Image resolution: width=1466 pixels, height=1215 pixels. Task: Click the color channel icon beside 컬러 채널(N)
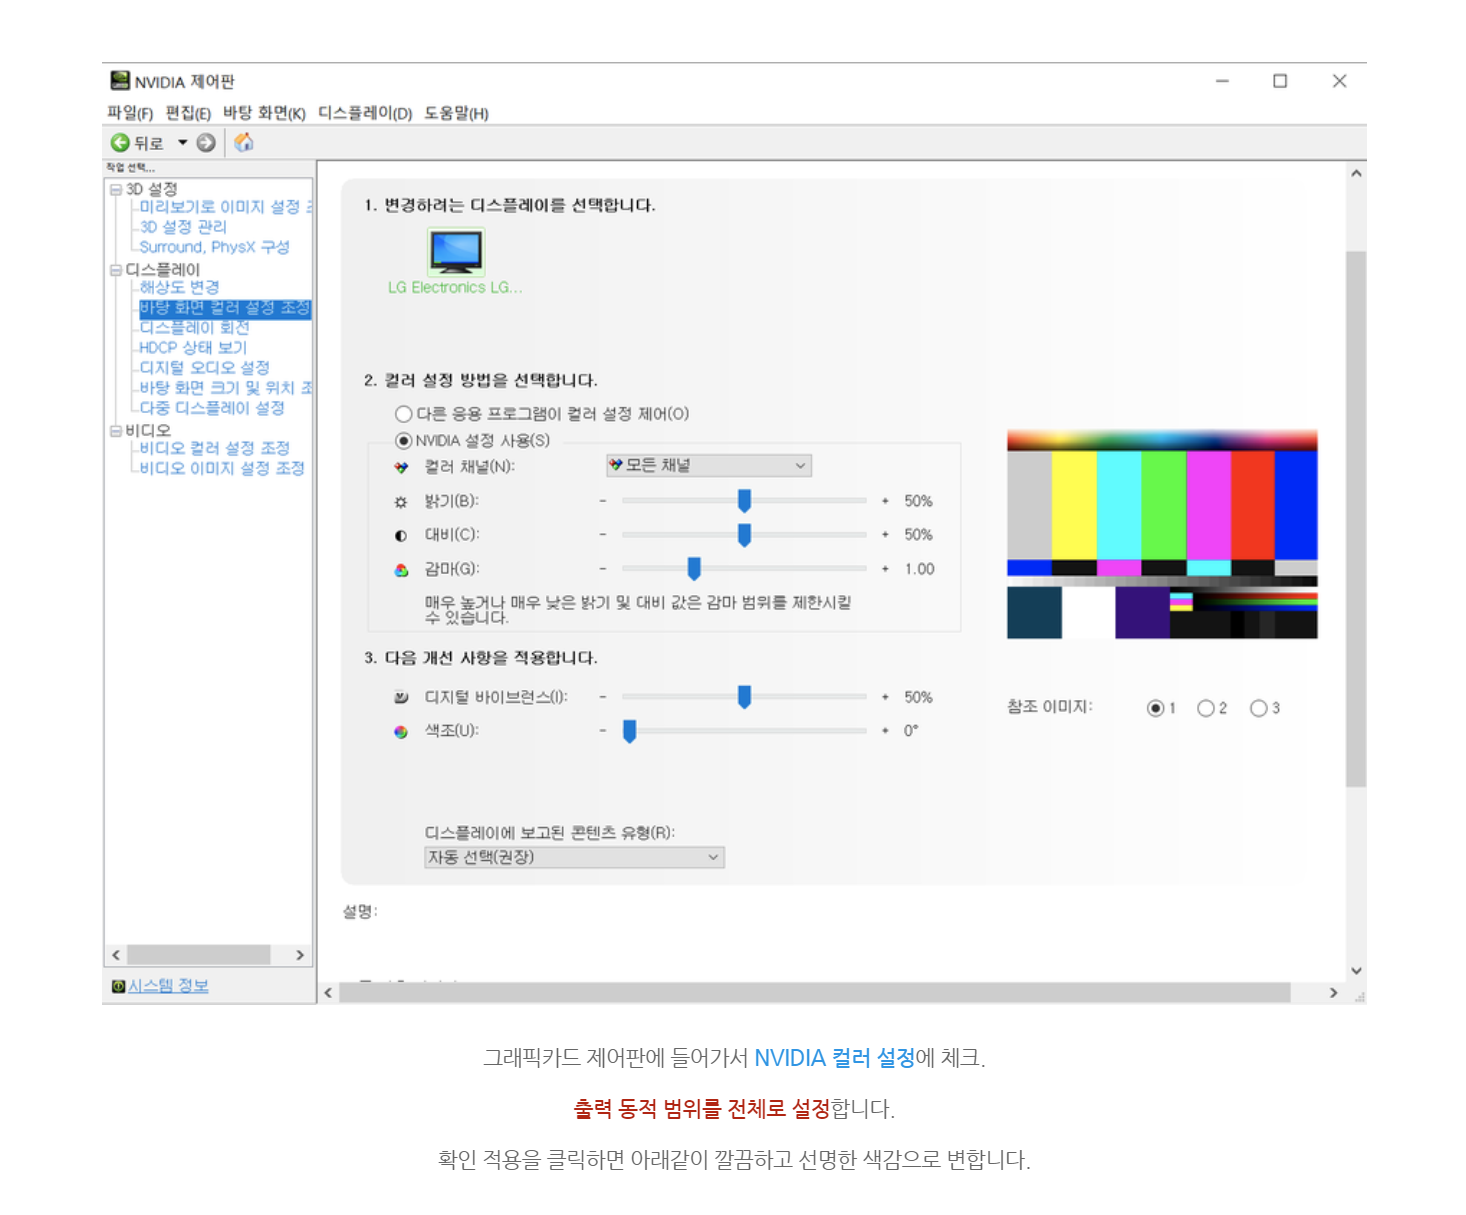(x=401, y=467)
